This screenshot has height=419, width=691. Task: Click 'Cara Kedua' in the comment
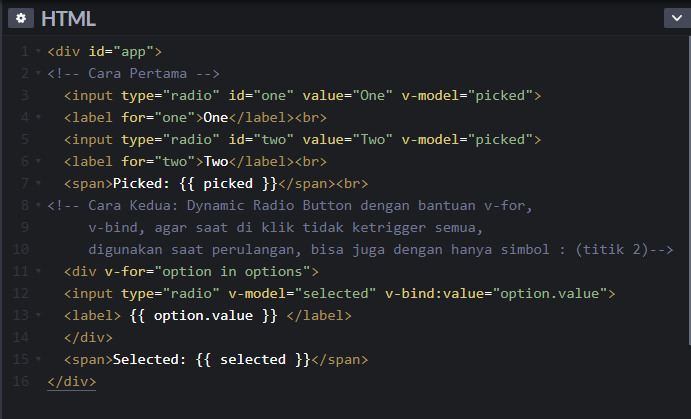click(129, 206)
